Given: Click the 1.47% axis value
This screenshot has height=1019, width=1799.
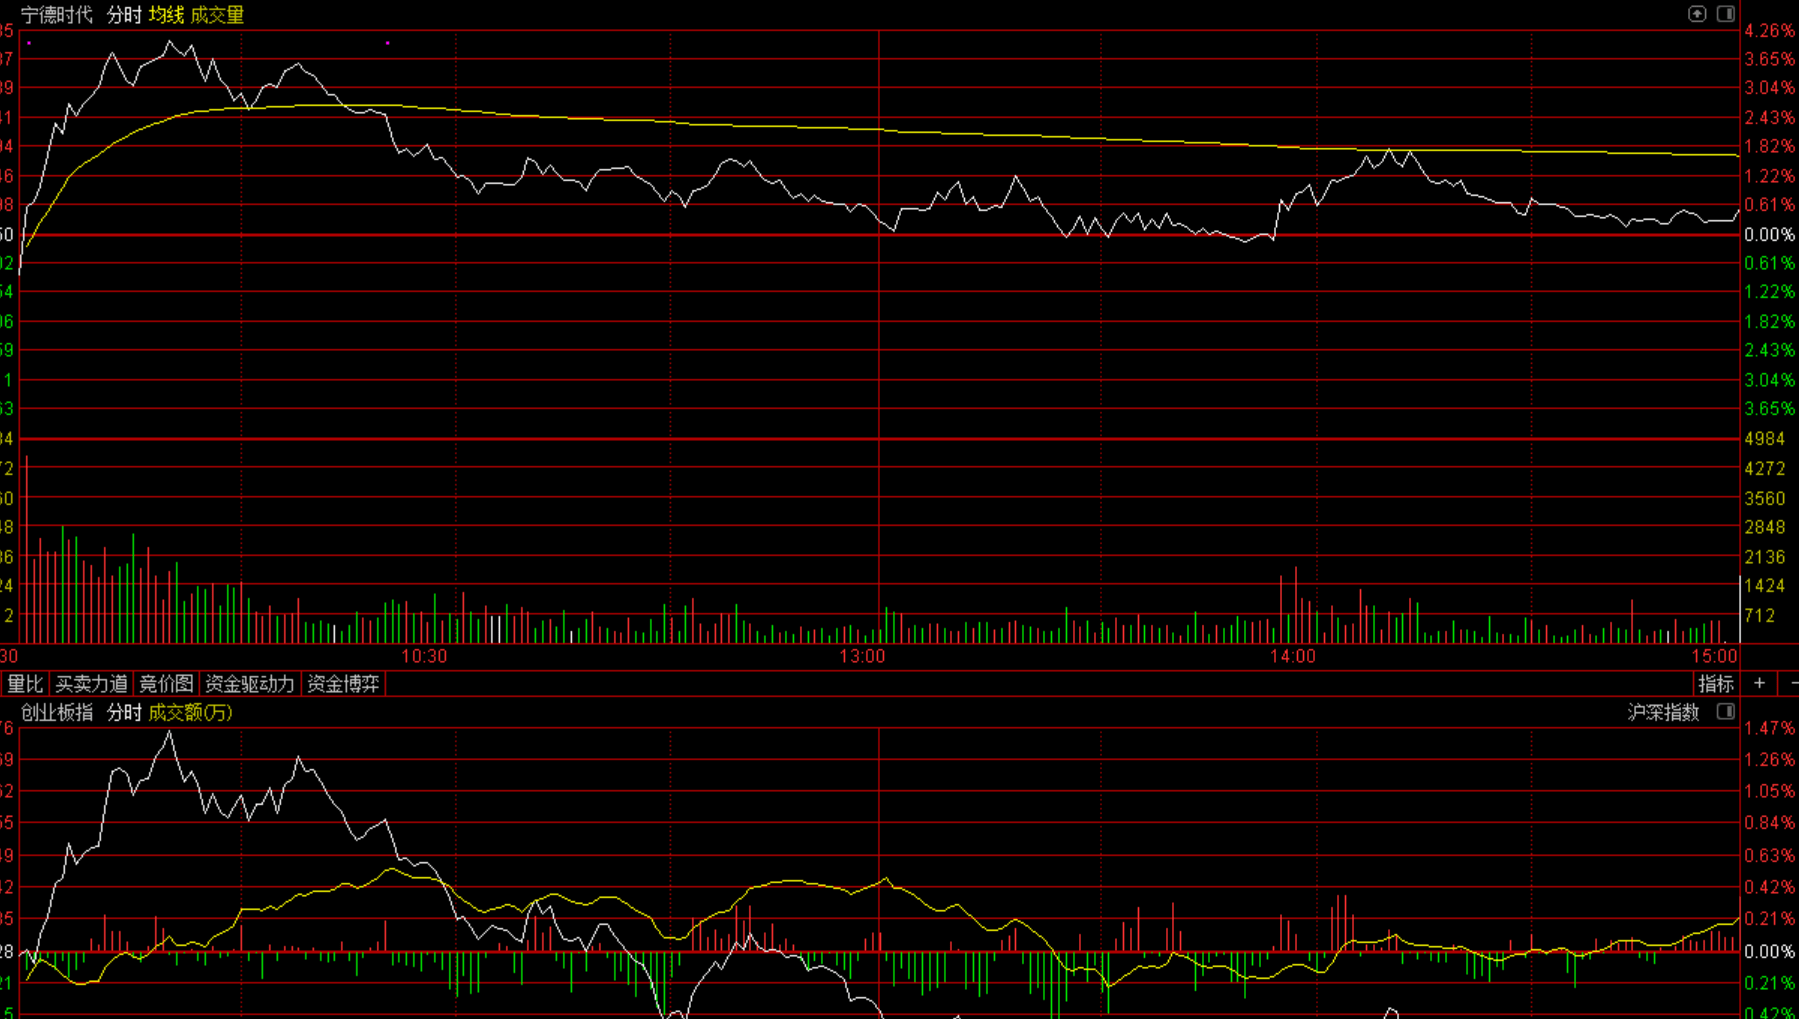Looking at the screenshot, I should coord(1769,728).
